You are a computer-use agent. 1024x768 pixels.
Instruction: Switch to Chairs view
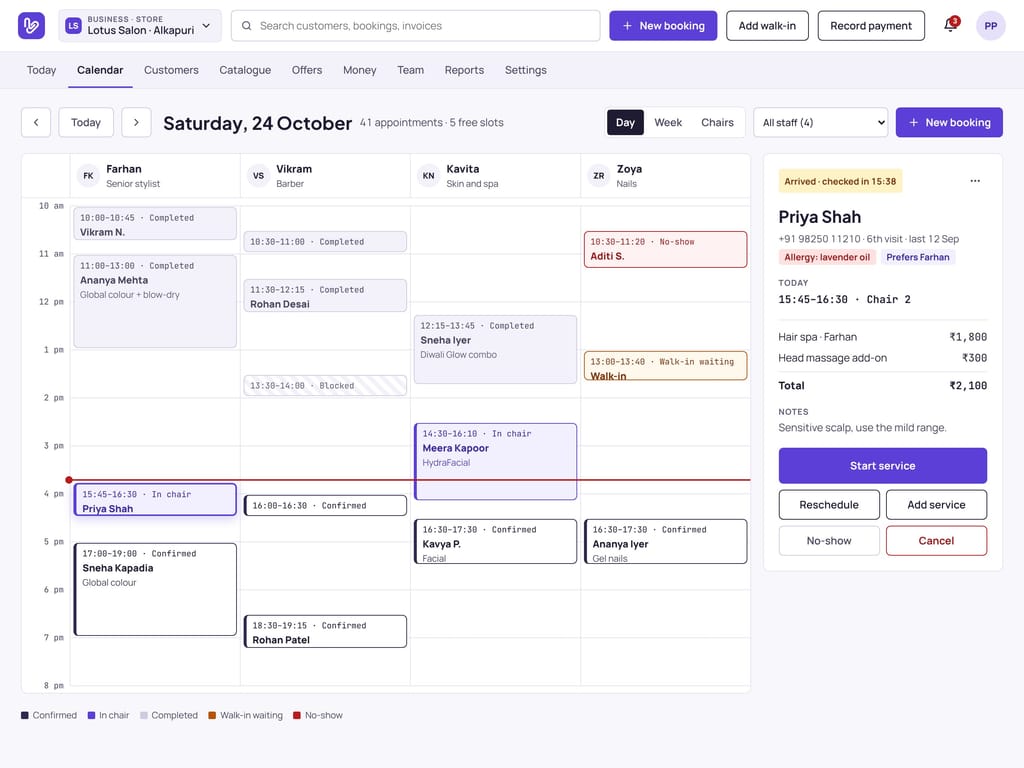click(717, 122)
